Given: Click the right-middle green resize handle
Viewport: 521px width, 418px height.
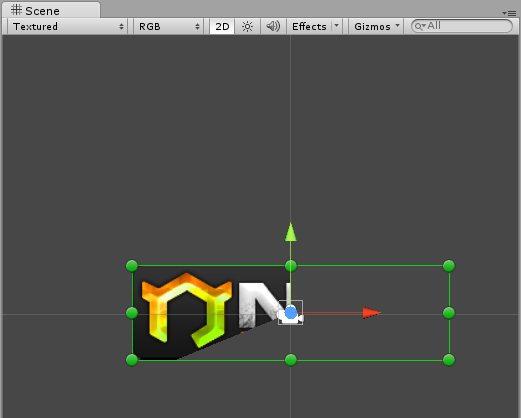Looking at the screenshot, I should tap(449, 313).
